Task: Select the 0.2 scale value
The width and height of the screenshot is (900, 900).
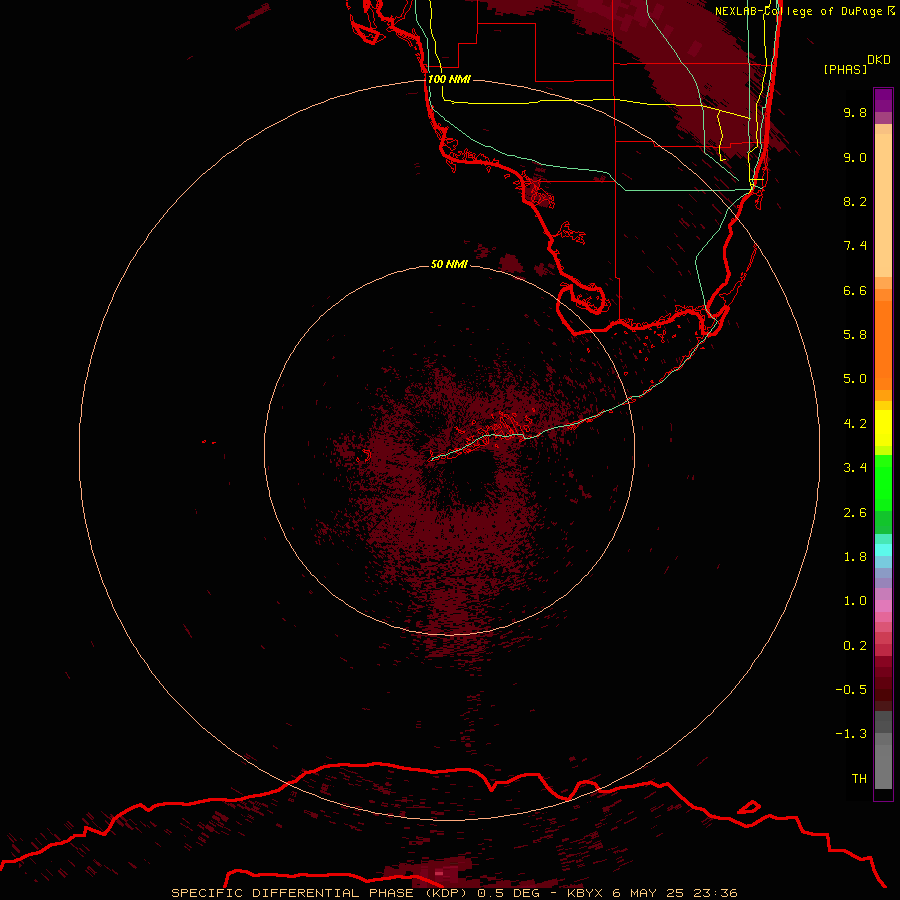Action: [x=855, y=646]
